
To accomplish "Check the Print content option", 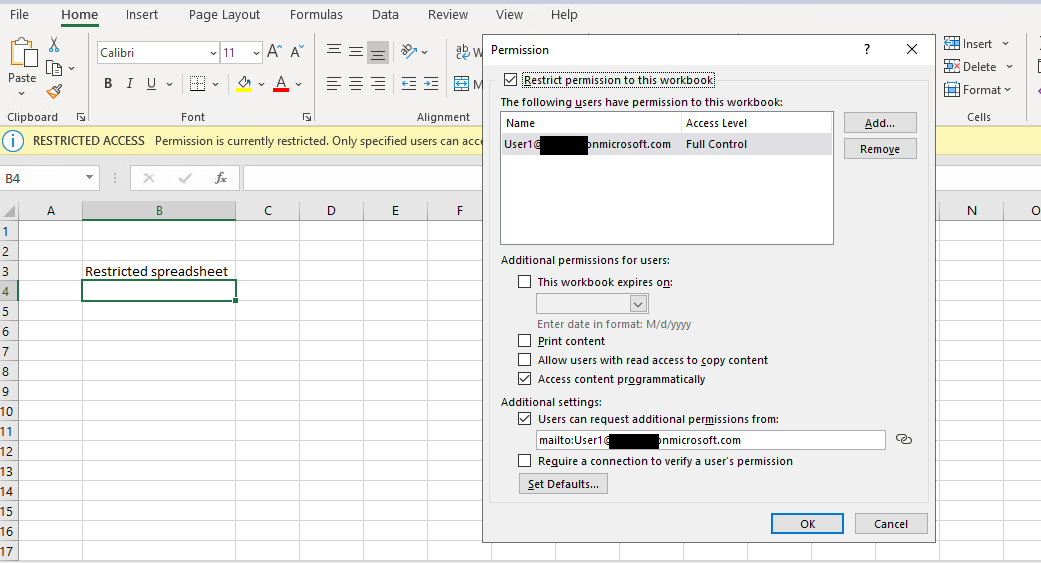I will coord(524,341).
